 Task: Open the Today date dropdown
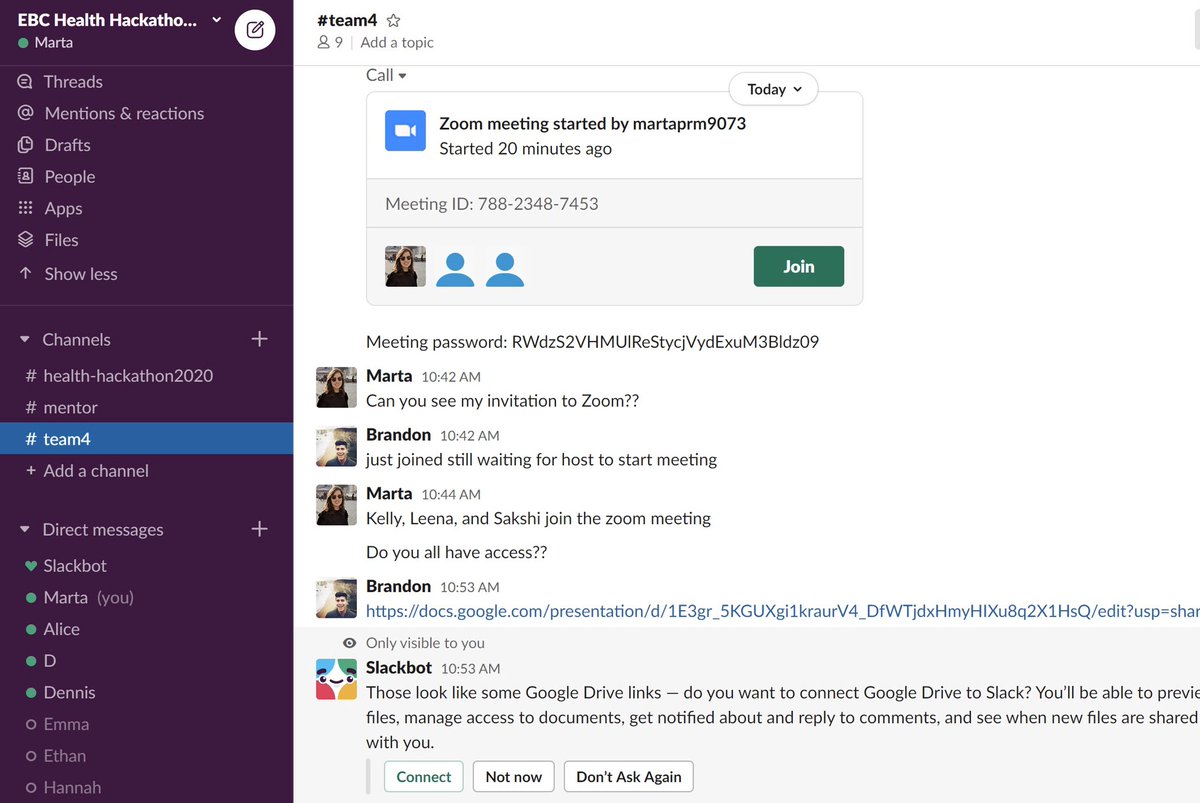click(774, 89)
